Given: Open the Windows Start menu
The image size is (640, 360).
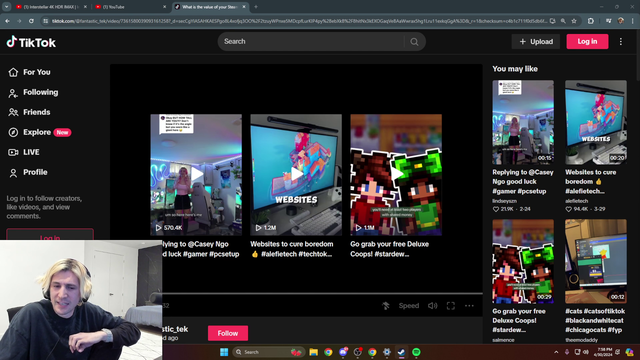Looking at the screenshot, I should 224,352.
